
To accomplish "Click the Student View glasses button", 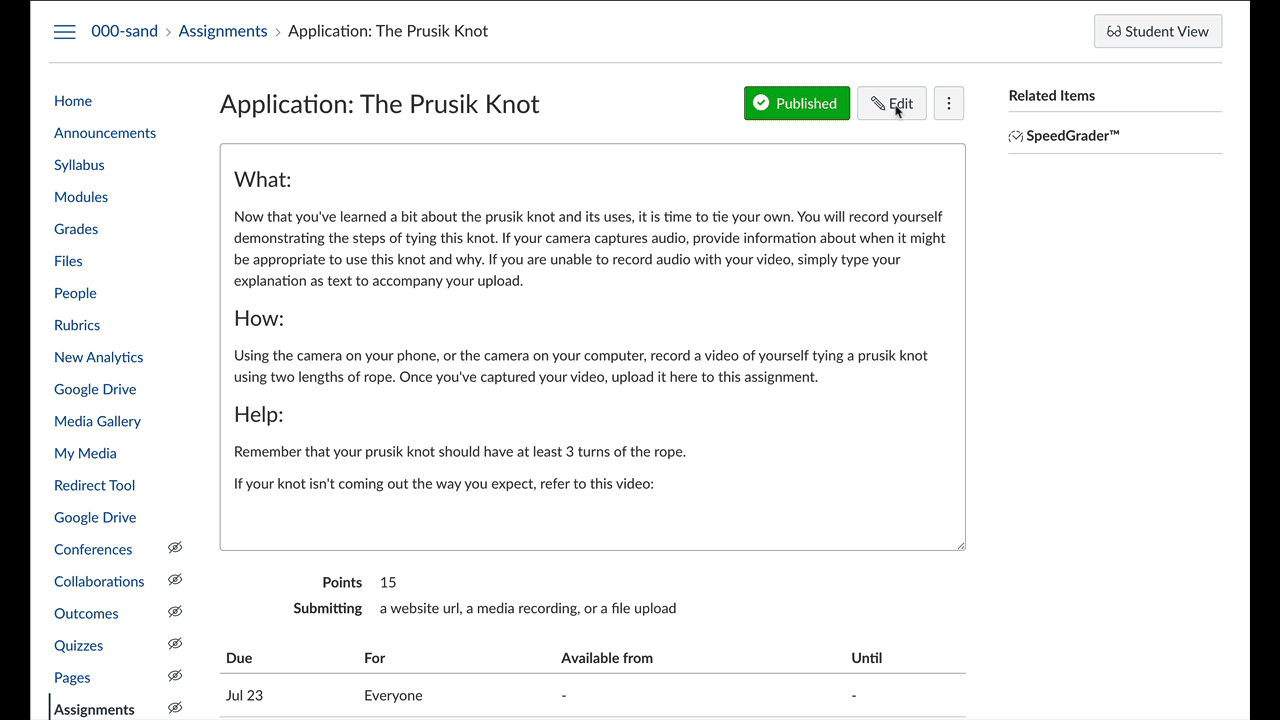I will (x=1157, y=31).
